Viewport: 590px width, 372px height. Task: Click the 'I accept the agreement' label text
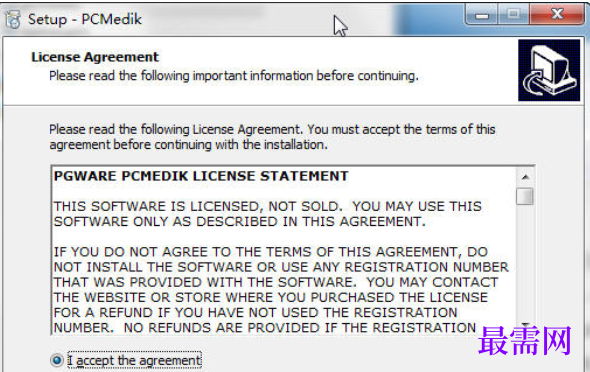135,360
